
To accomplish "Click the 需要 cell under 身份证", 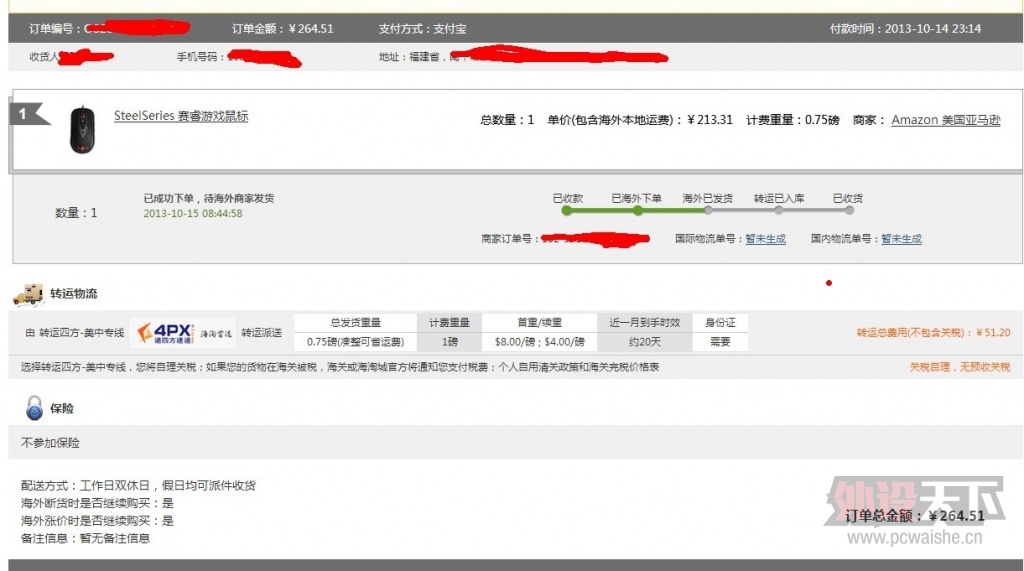I will click(720, 342).
